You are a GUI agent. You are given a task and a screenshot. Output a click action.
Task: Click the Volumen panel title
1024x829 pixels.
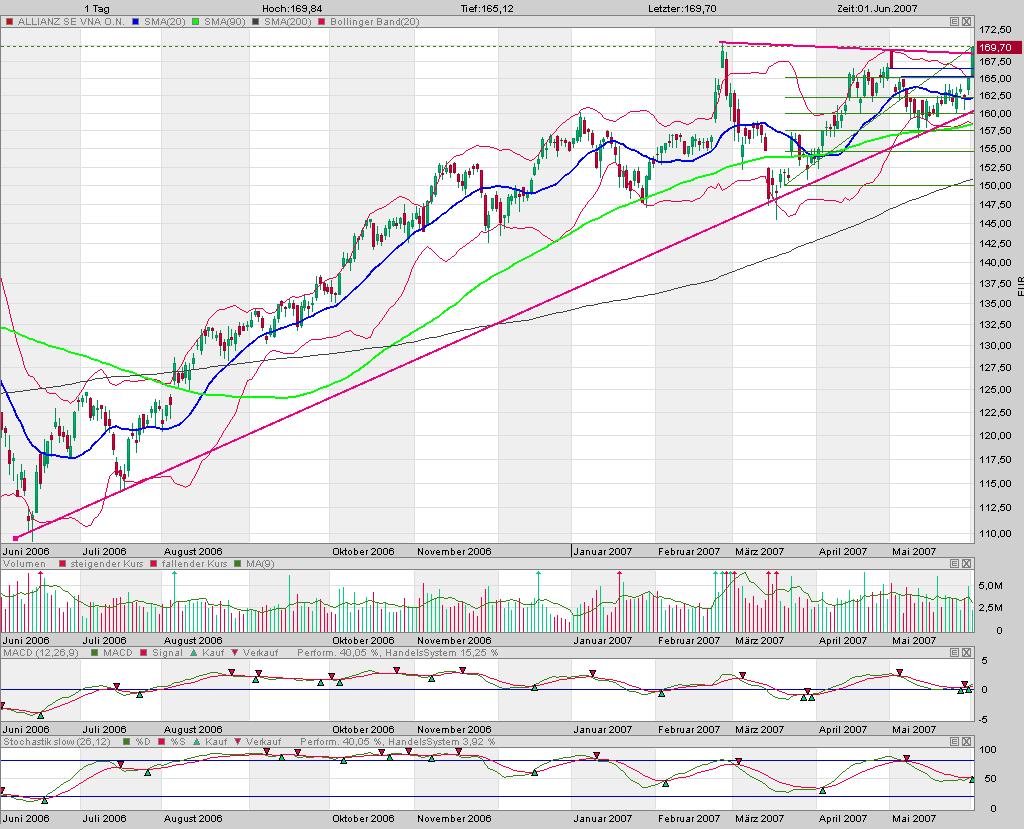[25, 563]
